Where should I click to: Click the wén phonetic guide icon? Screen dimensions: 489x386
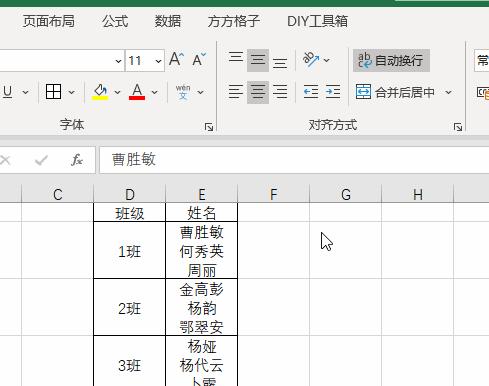click(x=183, y=92)
